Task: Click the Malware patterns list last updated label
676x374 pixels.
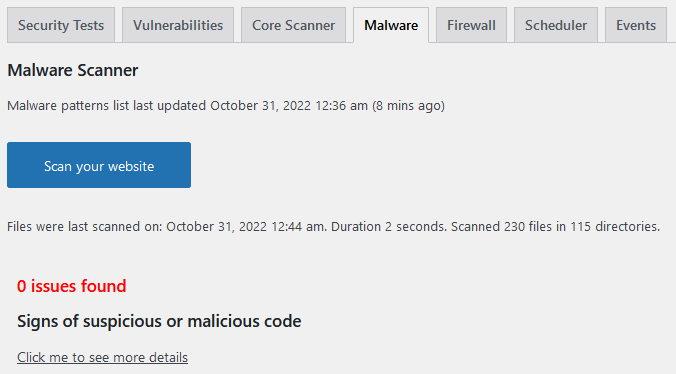Action: (106, 106)
